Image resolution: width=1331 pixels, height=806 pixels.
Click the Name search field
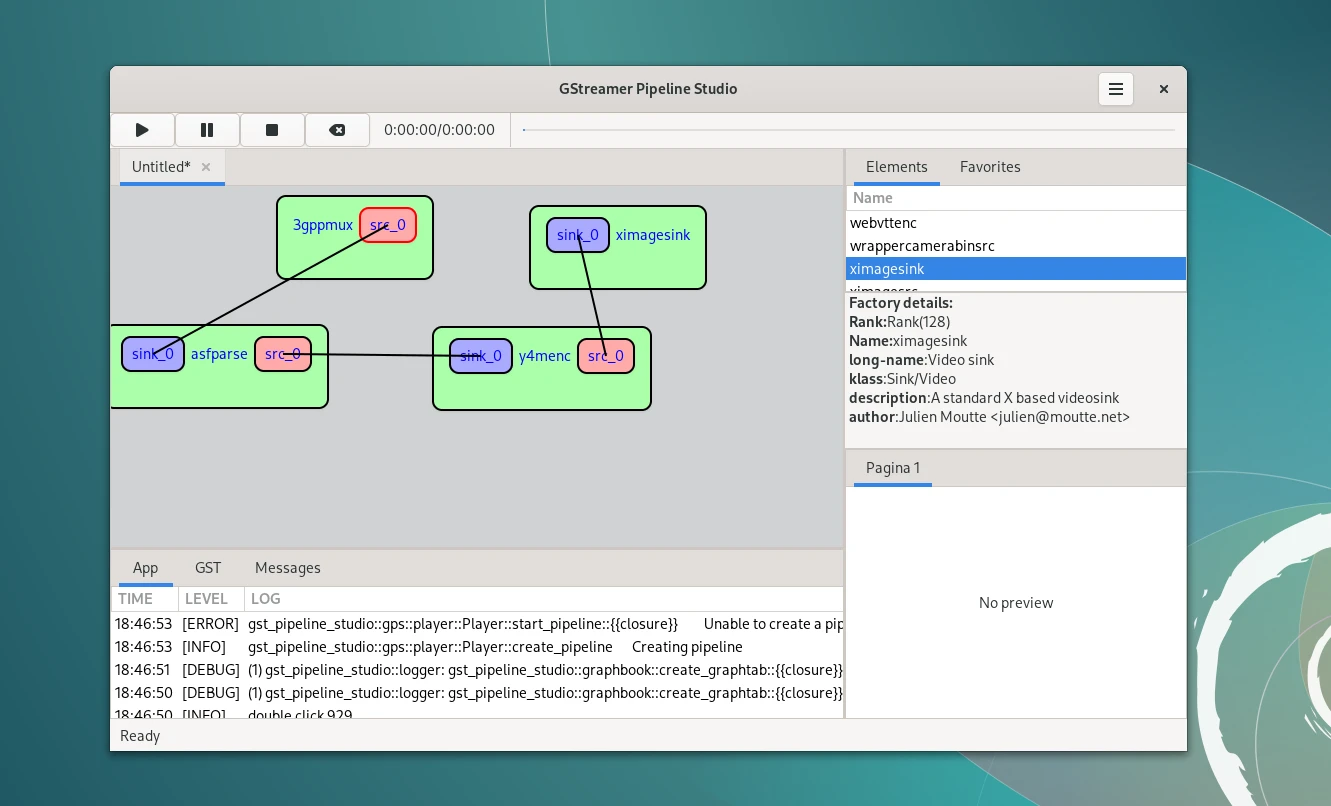coord(1015,198)
